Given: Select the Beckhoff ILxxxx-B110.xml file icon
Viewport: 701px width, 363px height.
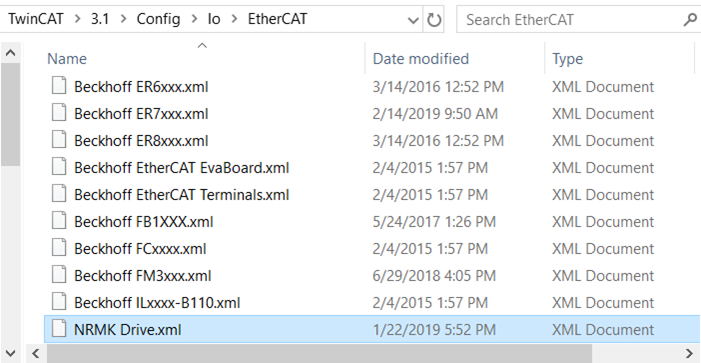Looking at the screenshot, I should [x=59, y=302].
